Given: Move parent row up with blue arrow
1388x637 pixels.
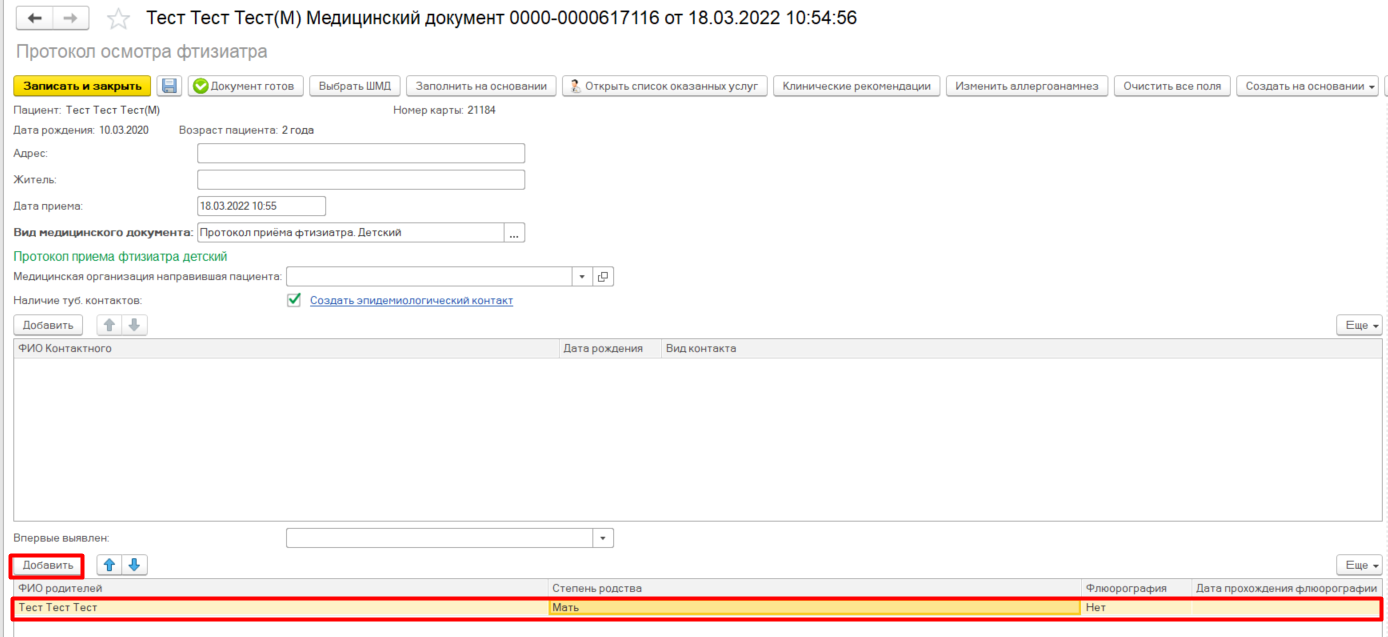Looking at the screenshot, I should click(x=109, y=565).
